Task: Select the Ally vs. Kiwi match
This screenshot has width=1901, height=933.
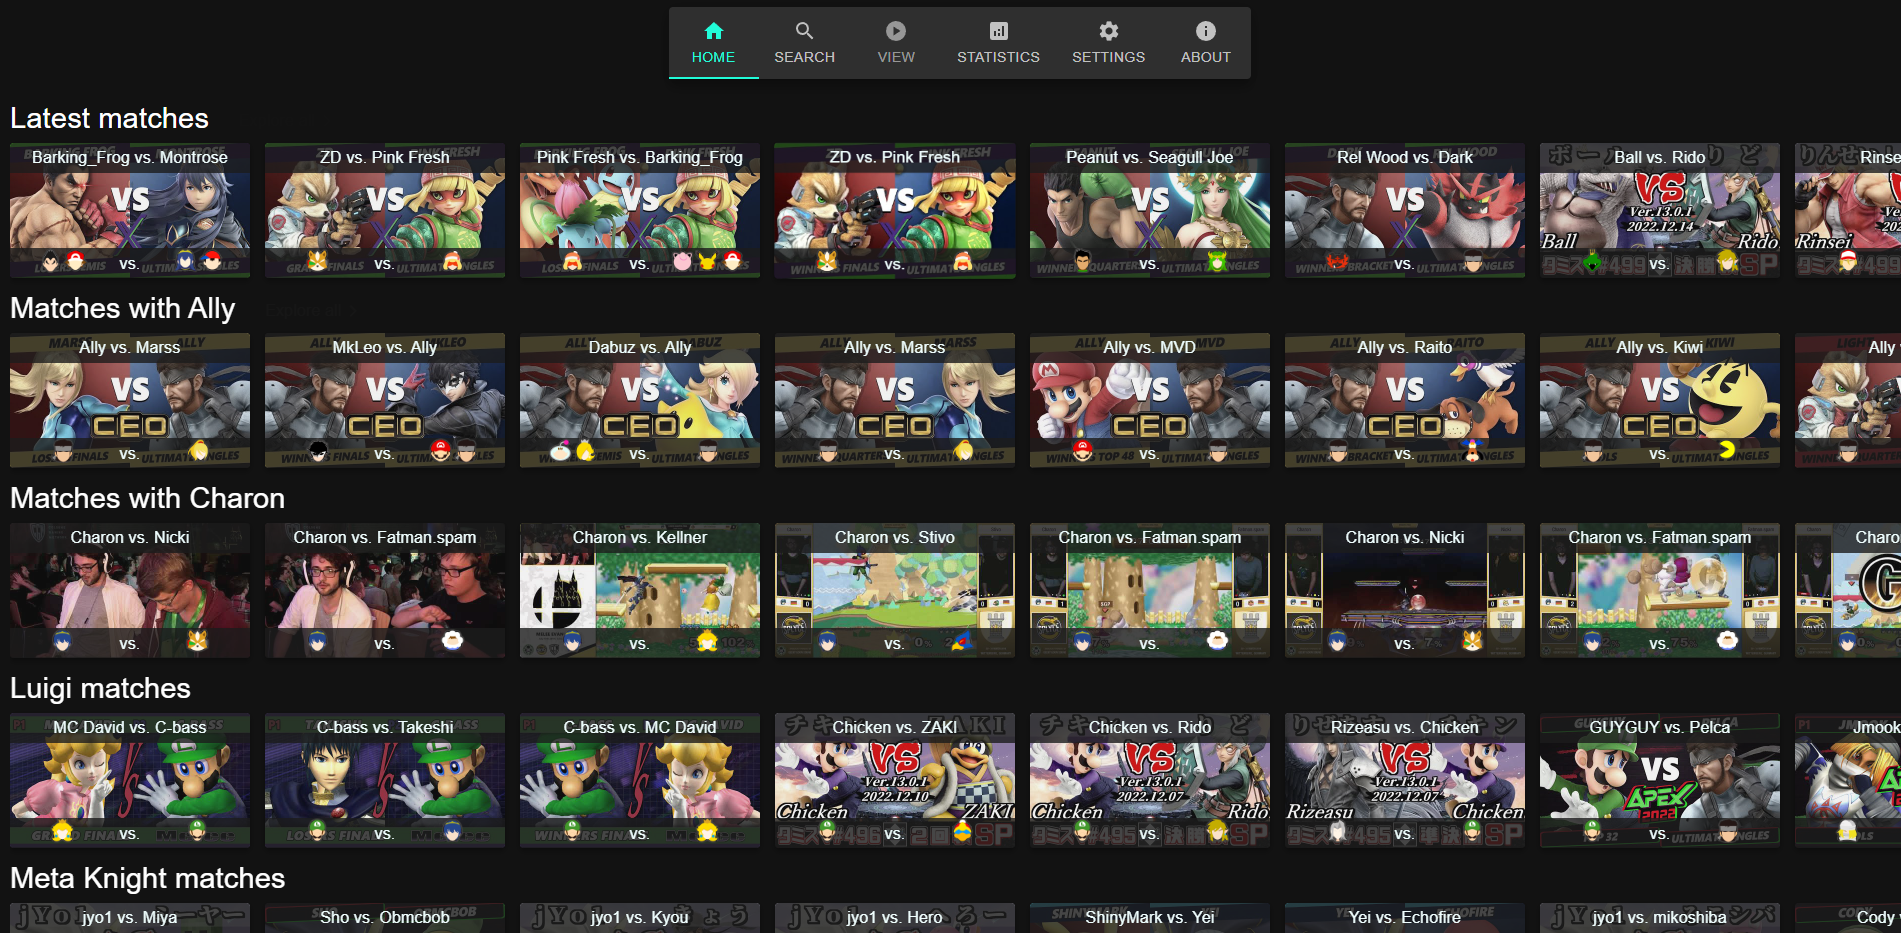Action: pos(1660,400)
